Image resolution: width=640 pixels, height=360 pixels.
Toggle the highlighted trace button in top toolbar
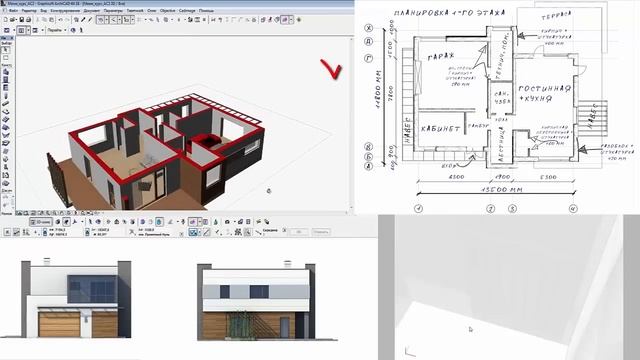tap(284, 20)
